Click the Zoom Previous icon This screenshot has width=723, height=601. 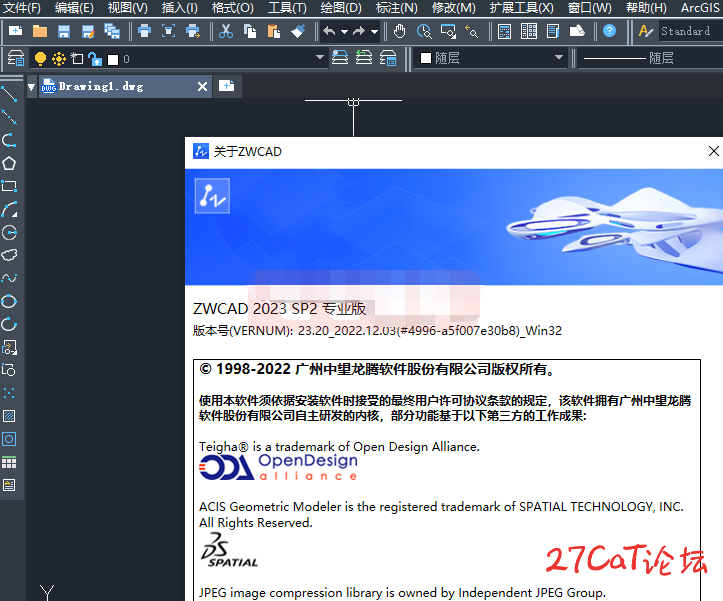pyautogui.click(x=471, y=31)
